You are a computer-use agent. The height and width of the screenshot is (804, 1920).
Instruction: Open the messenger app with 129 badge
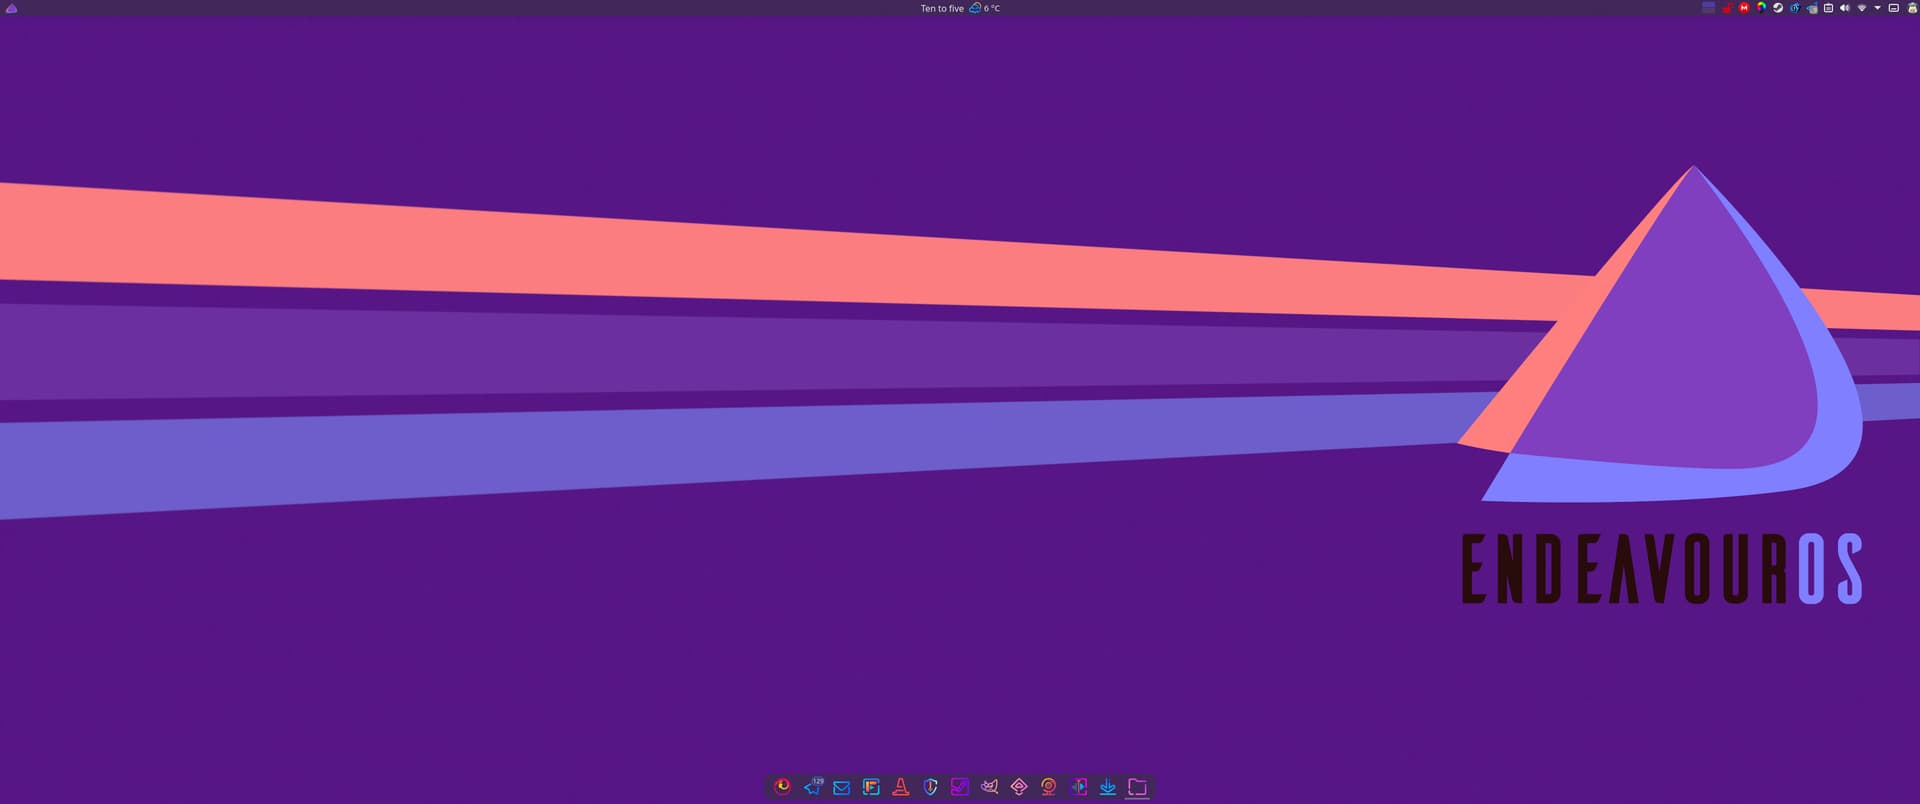click(x=813, y=787)
